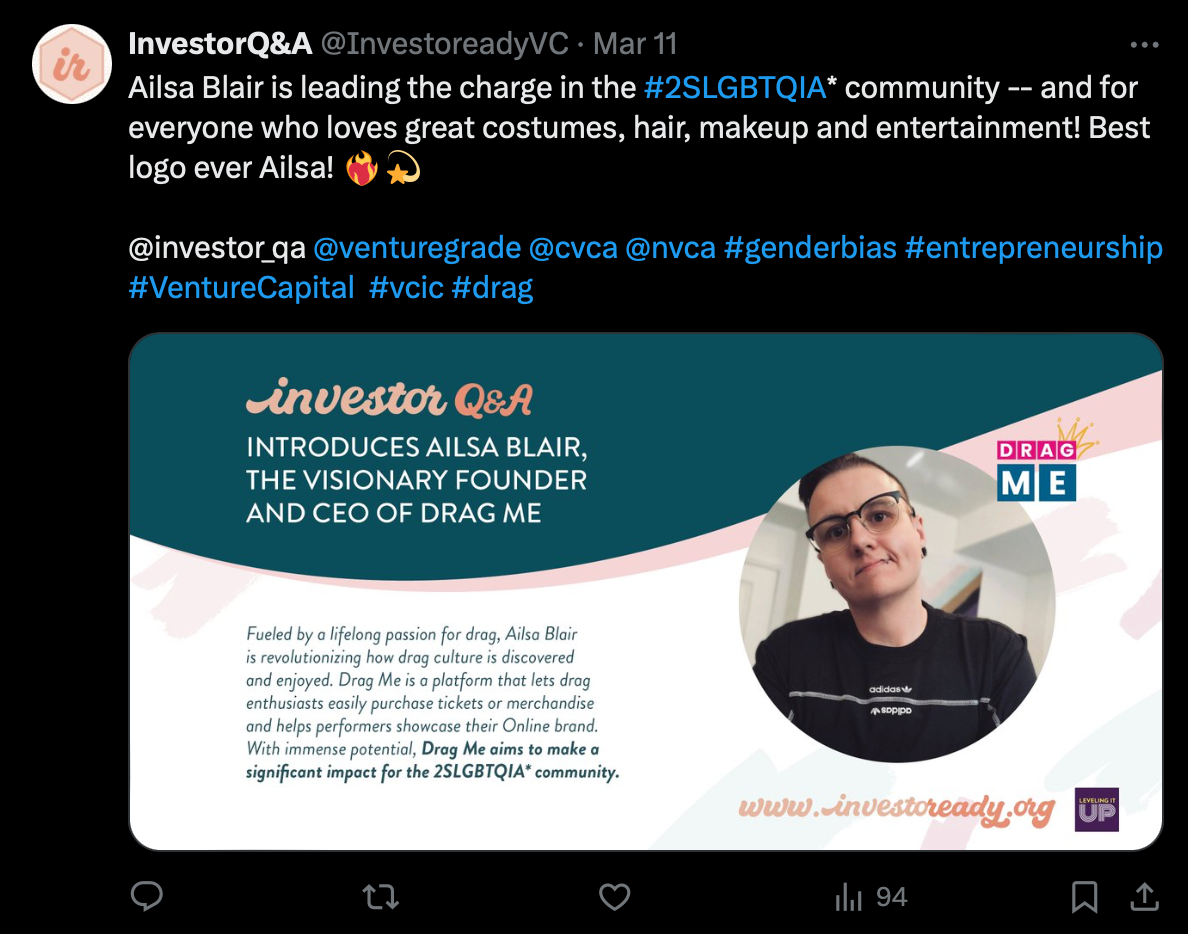Open the @nvca mention
This screenshot has width=1188, height=934.
pyautogui.click(x=671, y=248)
